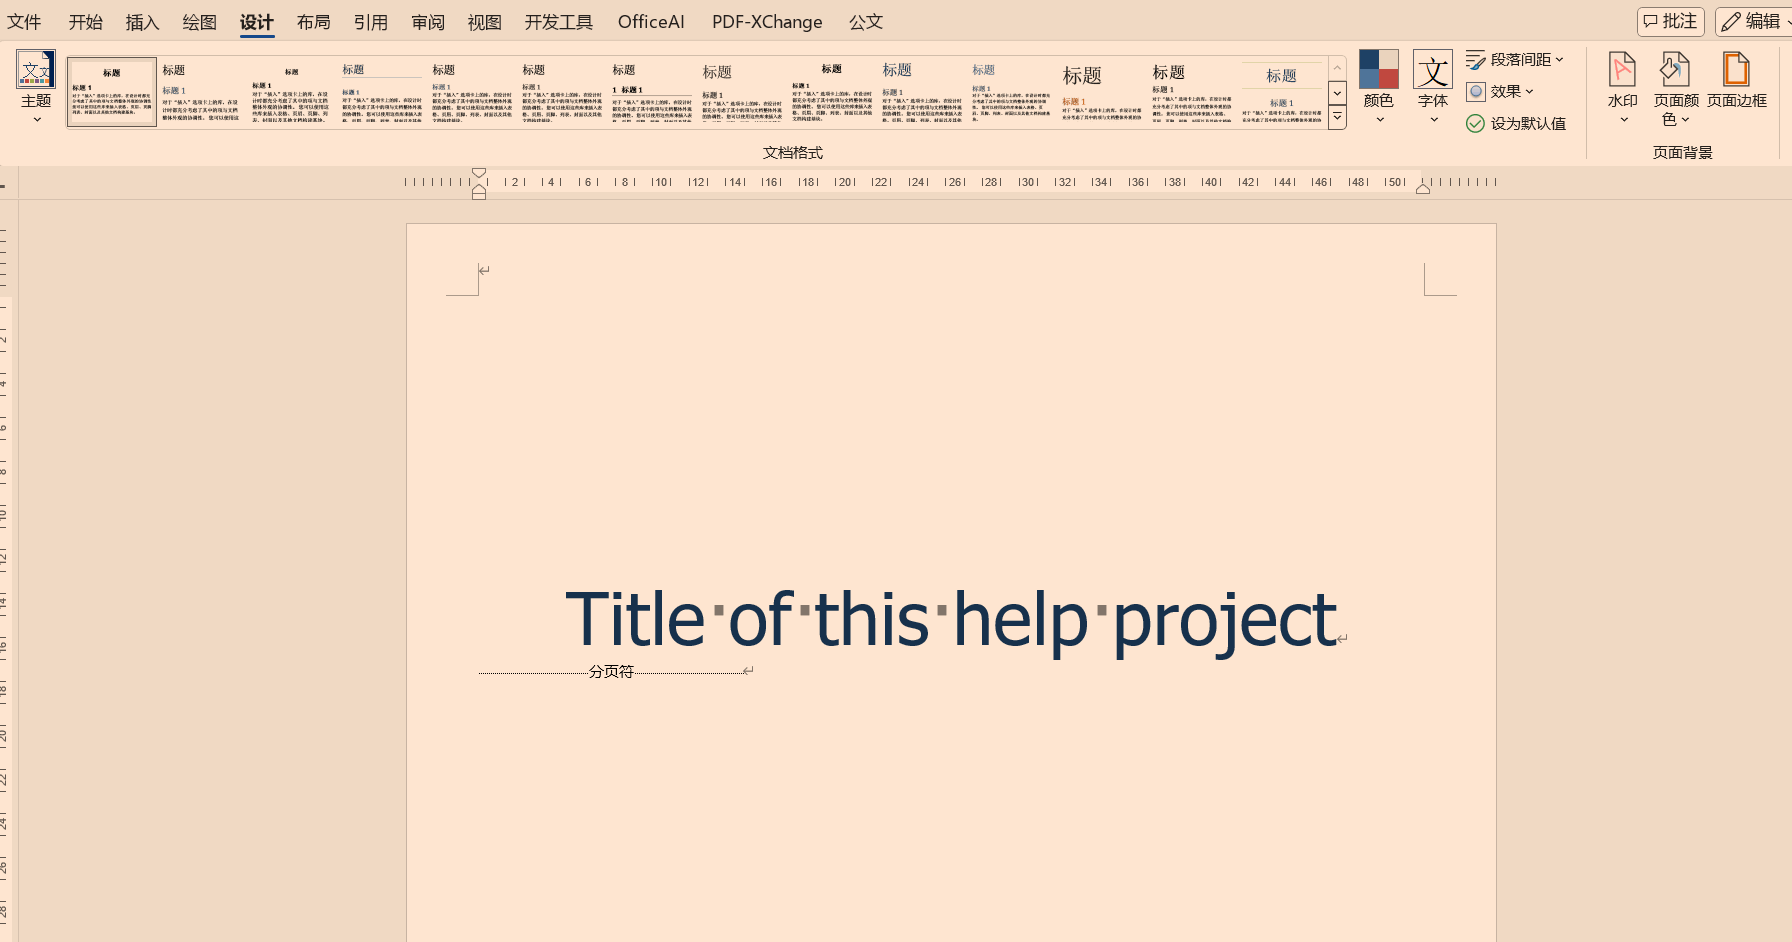
Task: Open the File (文件) menu
Action: (x=25, y=22)
